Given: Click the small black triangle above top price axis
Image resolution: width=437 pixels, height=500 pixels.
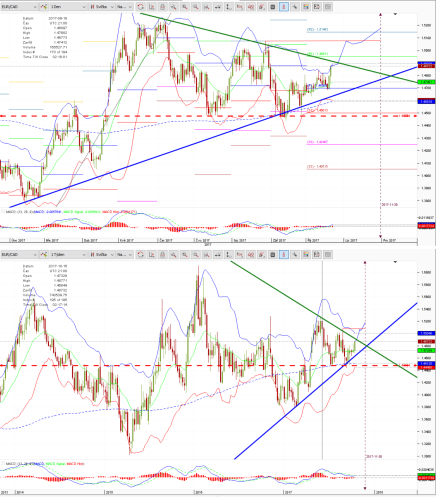Looking at the screenshot, I should (x=395, y=14).
